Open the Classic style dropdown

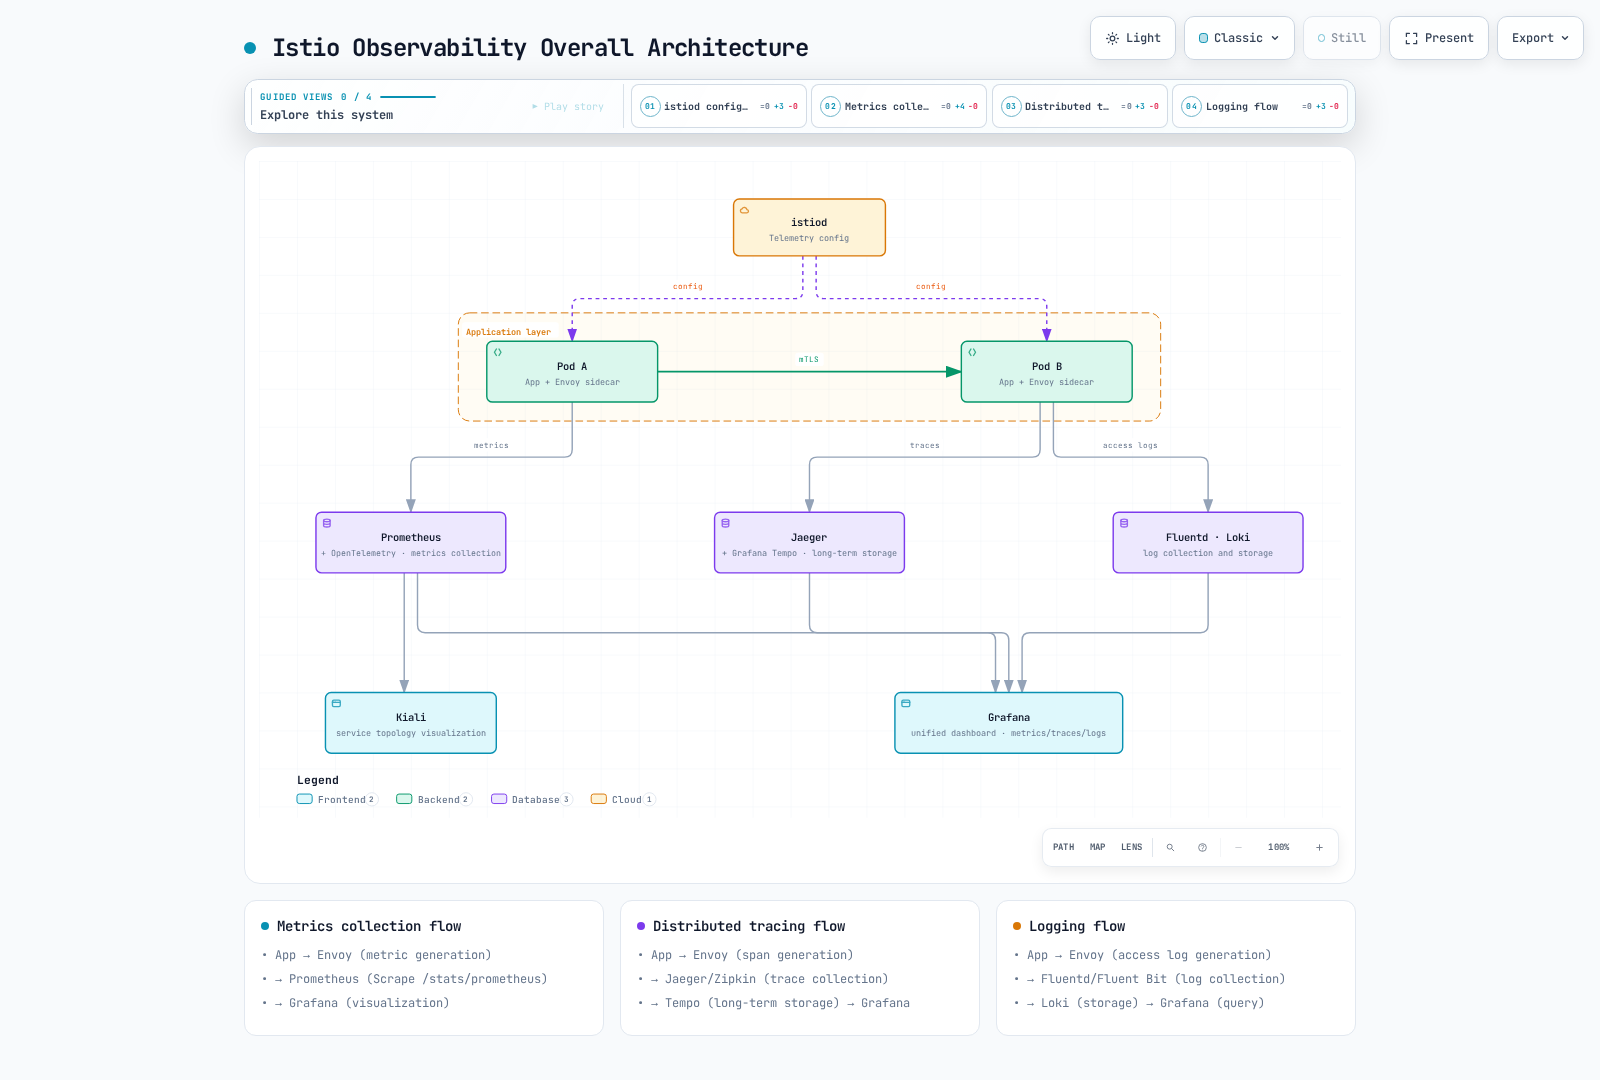[1239, 38]
